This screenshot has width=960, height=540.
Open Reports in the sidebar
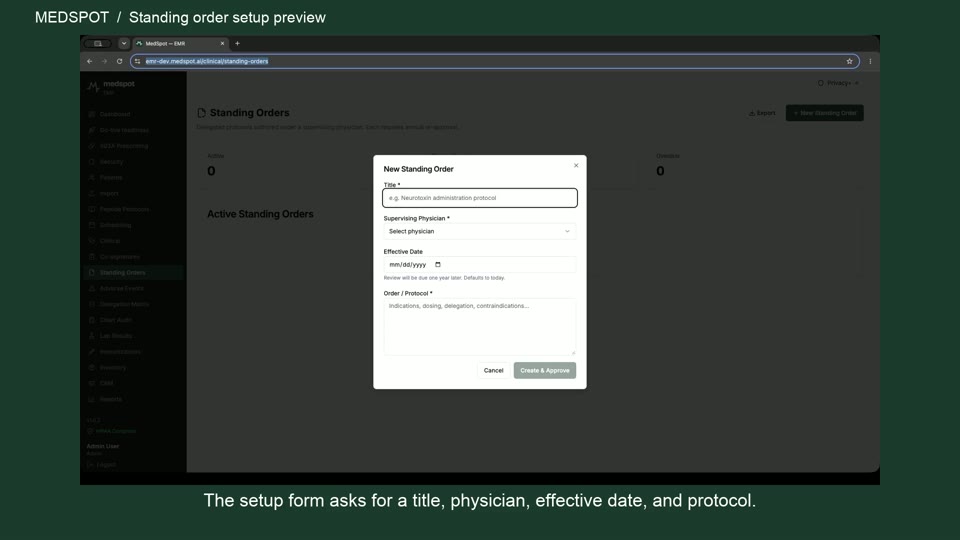point(111,399)
